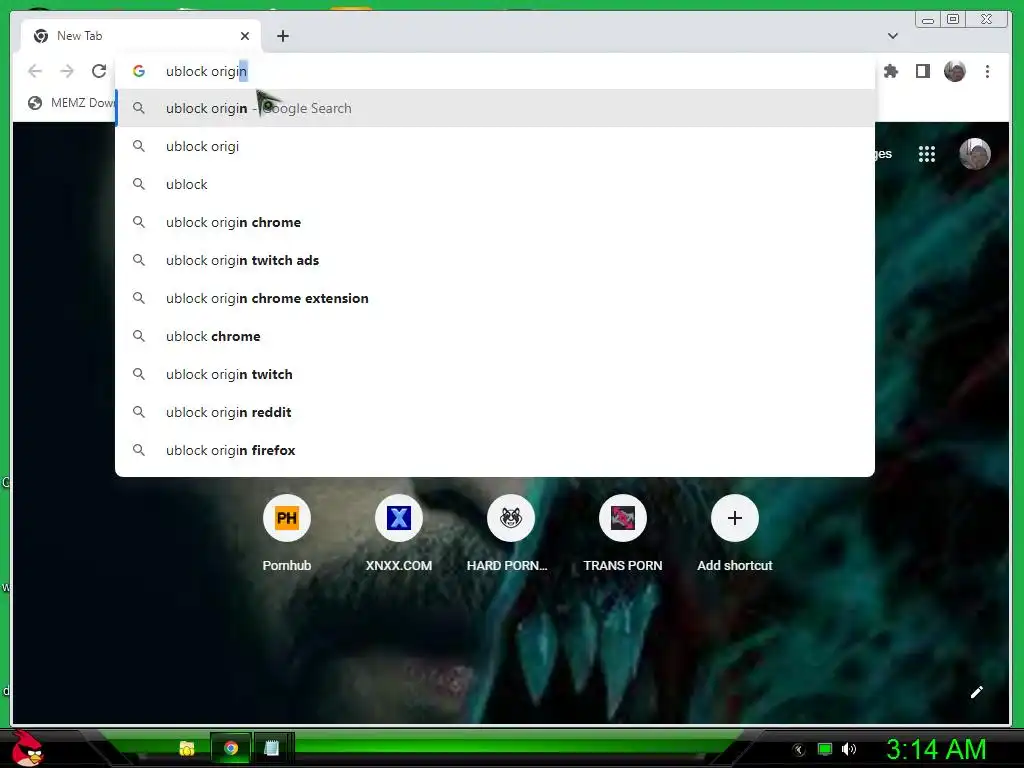
Task: Select 'ublock origin - Google Search' suggestion
Action: 495,108
